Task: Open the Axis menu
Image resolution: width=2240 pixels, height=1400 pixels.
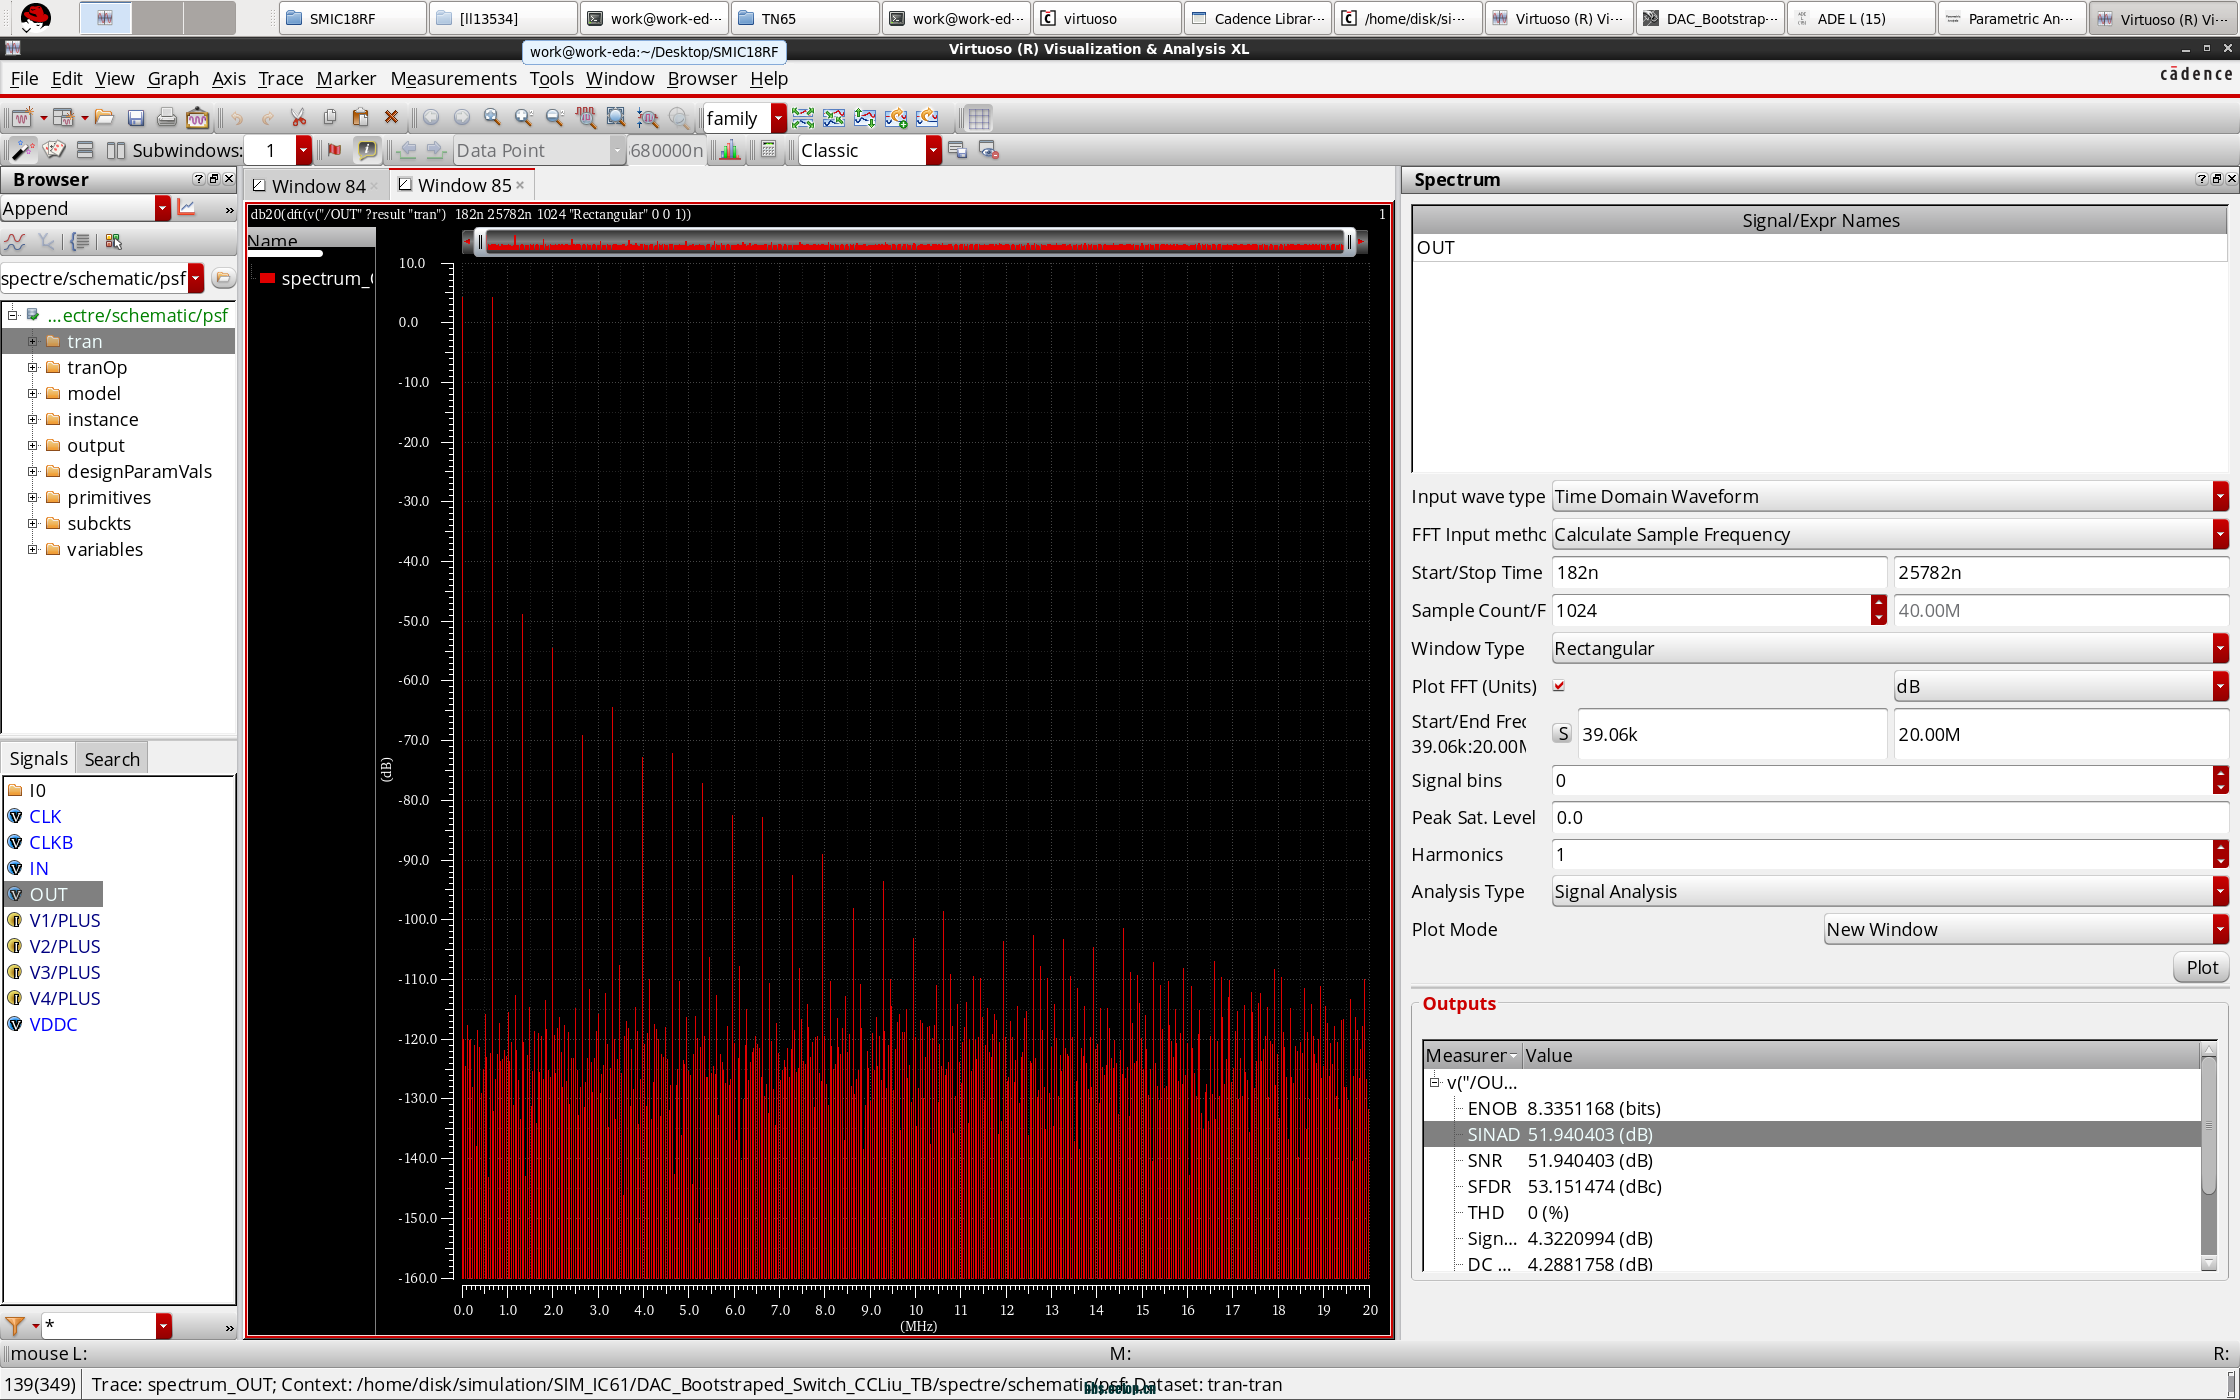Action: pos(228,78)
